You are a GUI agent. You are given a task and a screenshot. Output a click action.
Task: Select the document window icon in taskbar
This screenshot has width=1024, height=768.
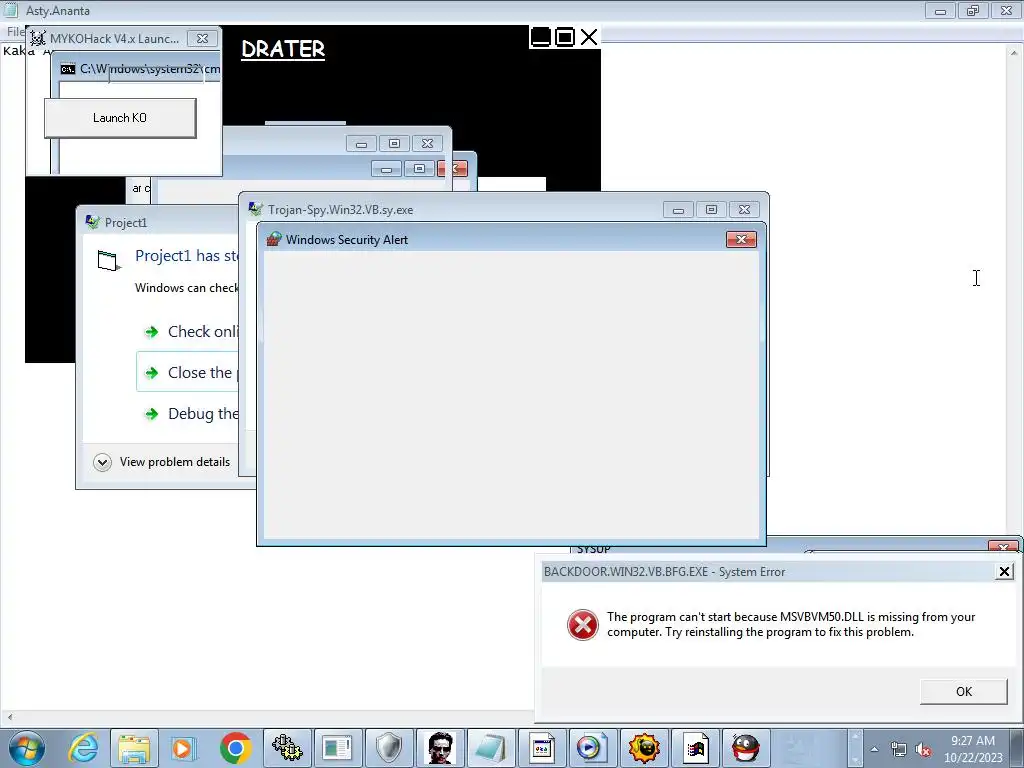pyautogui.click(x=337, y=748)
